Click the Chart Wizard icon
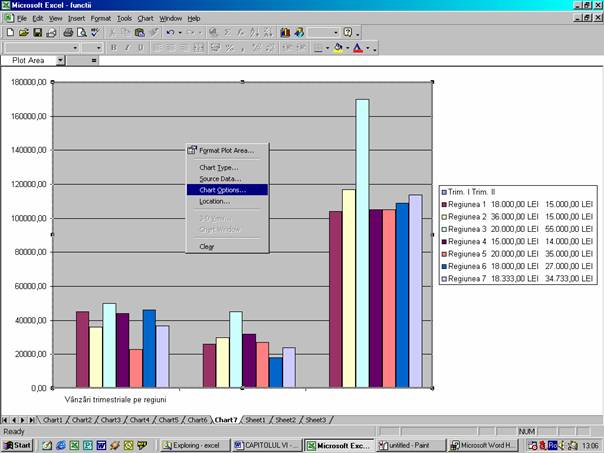The height and width of the screenshot is (453, 604). 284,33
